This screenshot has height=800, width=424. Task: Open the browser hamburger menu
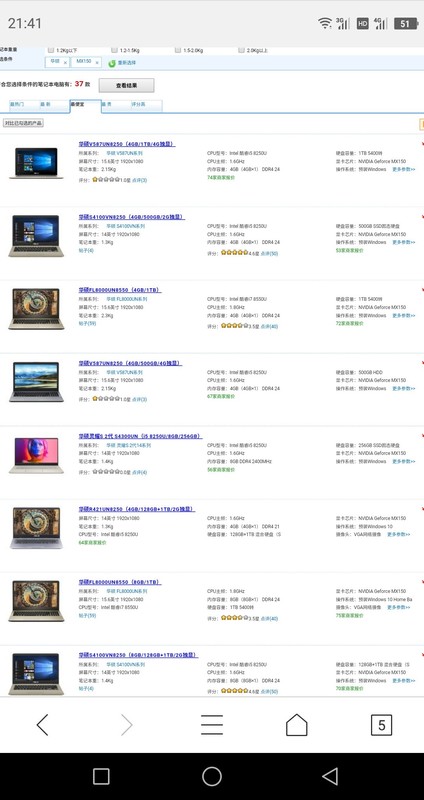pyautogui.click(x=212, y=724)
